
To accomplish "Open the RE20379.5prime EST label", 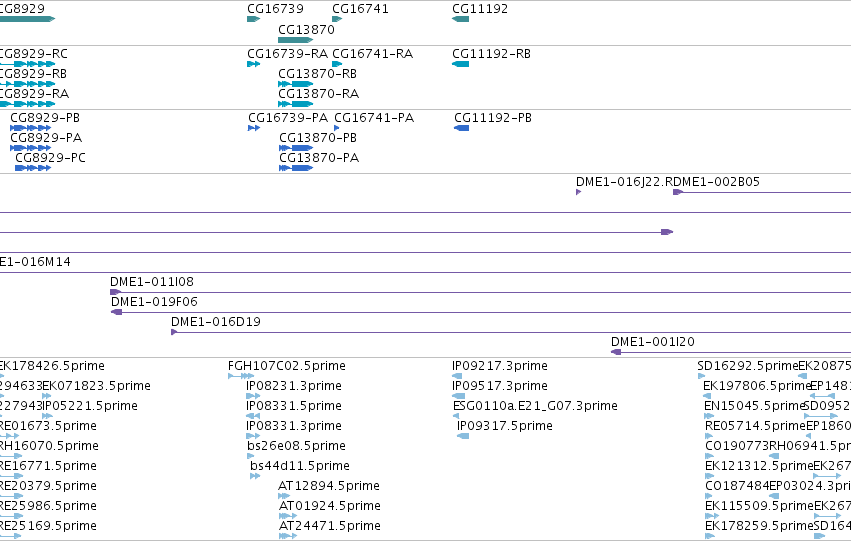I will point(48,486).
